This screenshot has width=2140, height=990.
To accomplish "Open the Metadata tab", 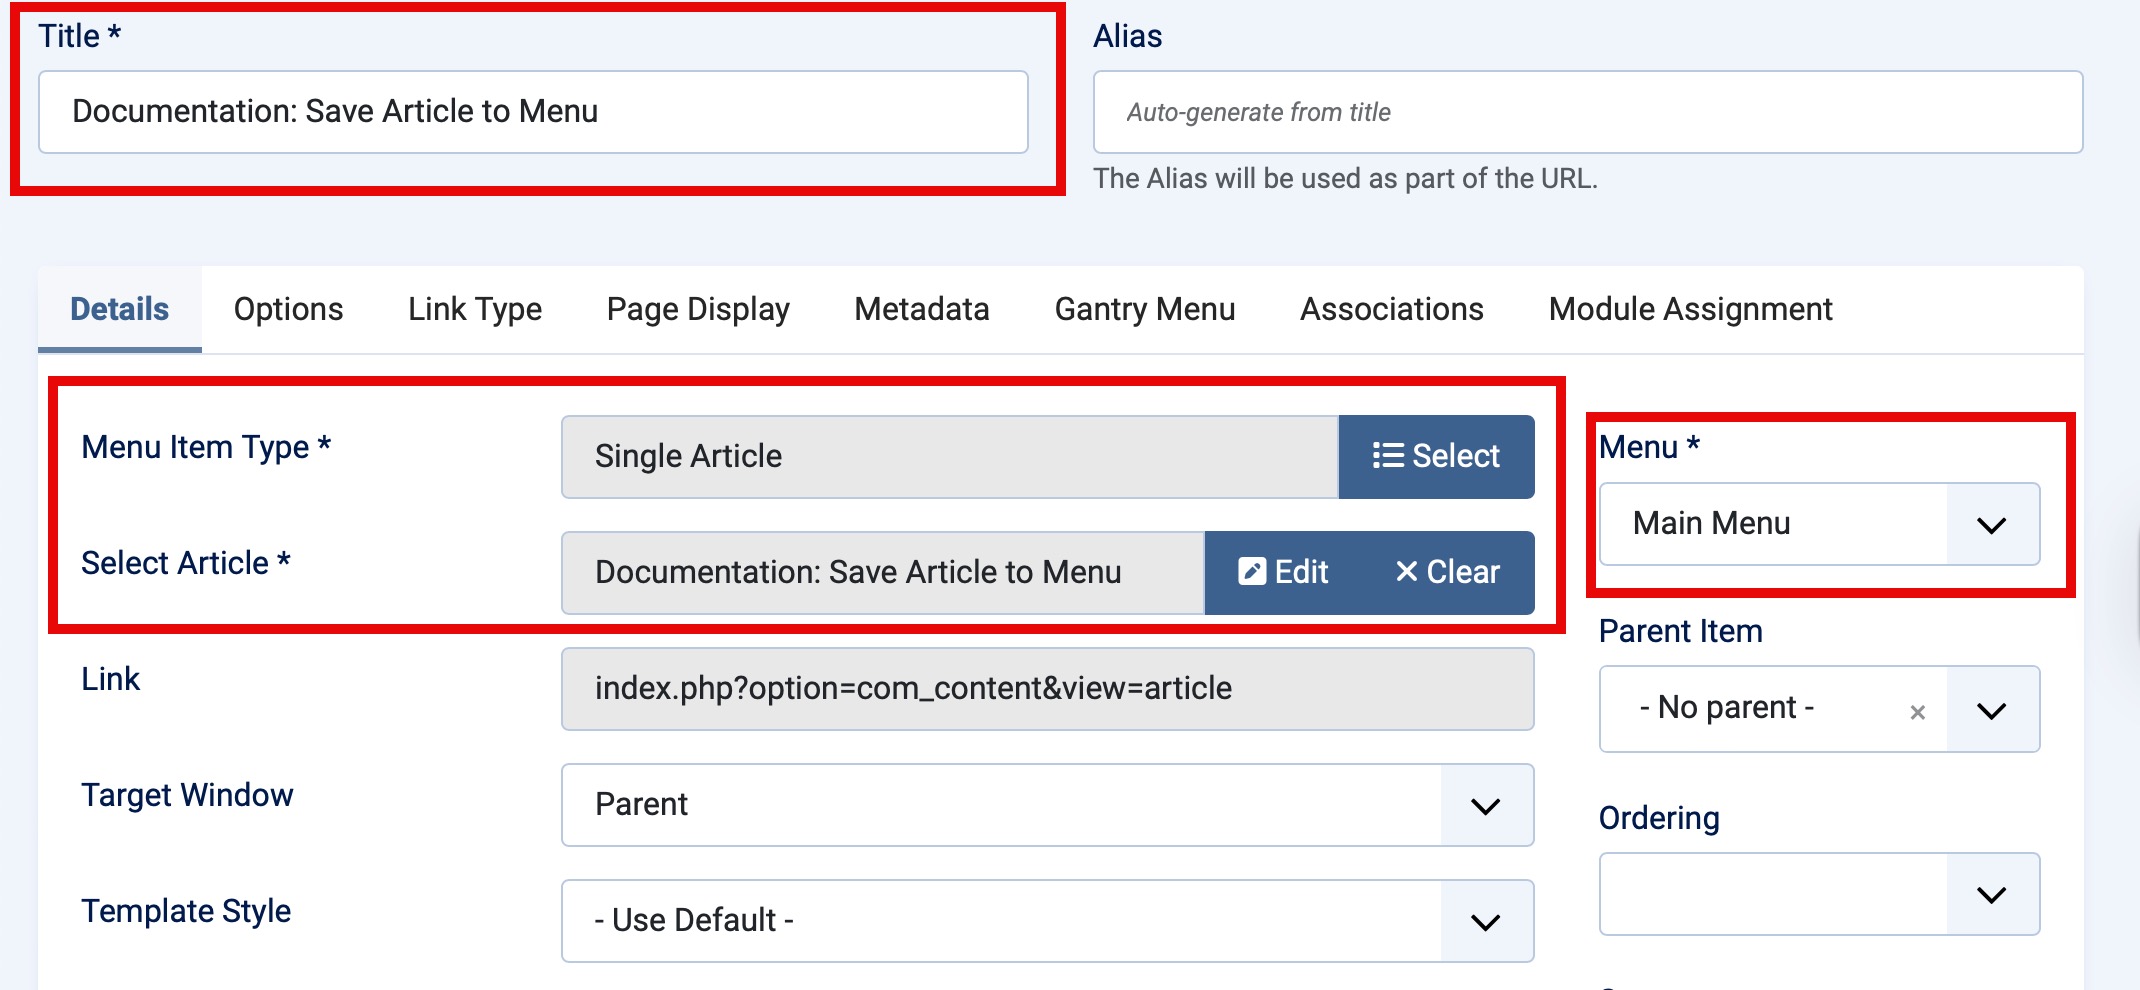I will click(920, 309).
